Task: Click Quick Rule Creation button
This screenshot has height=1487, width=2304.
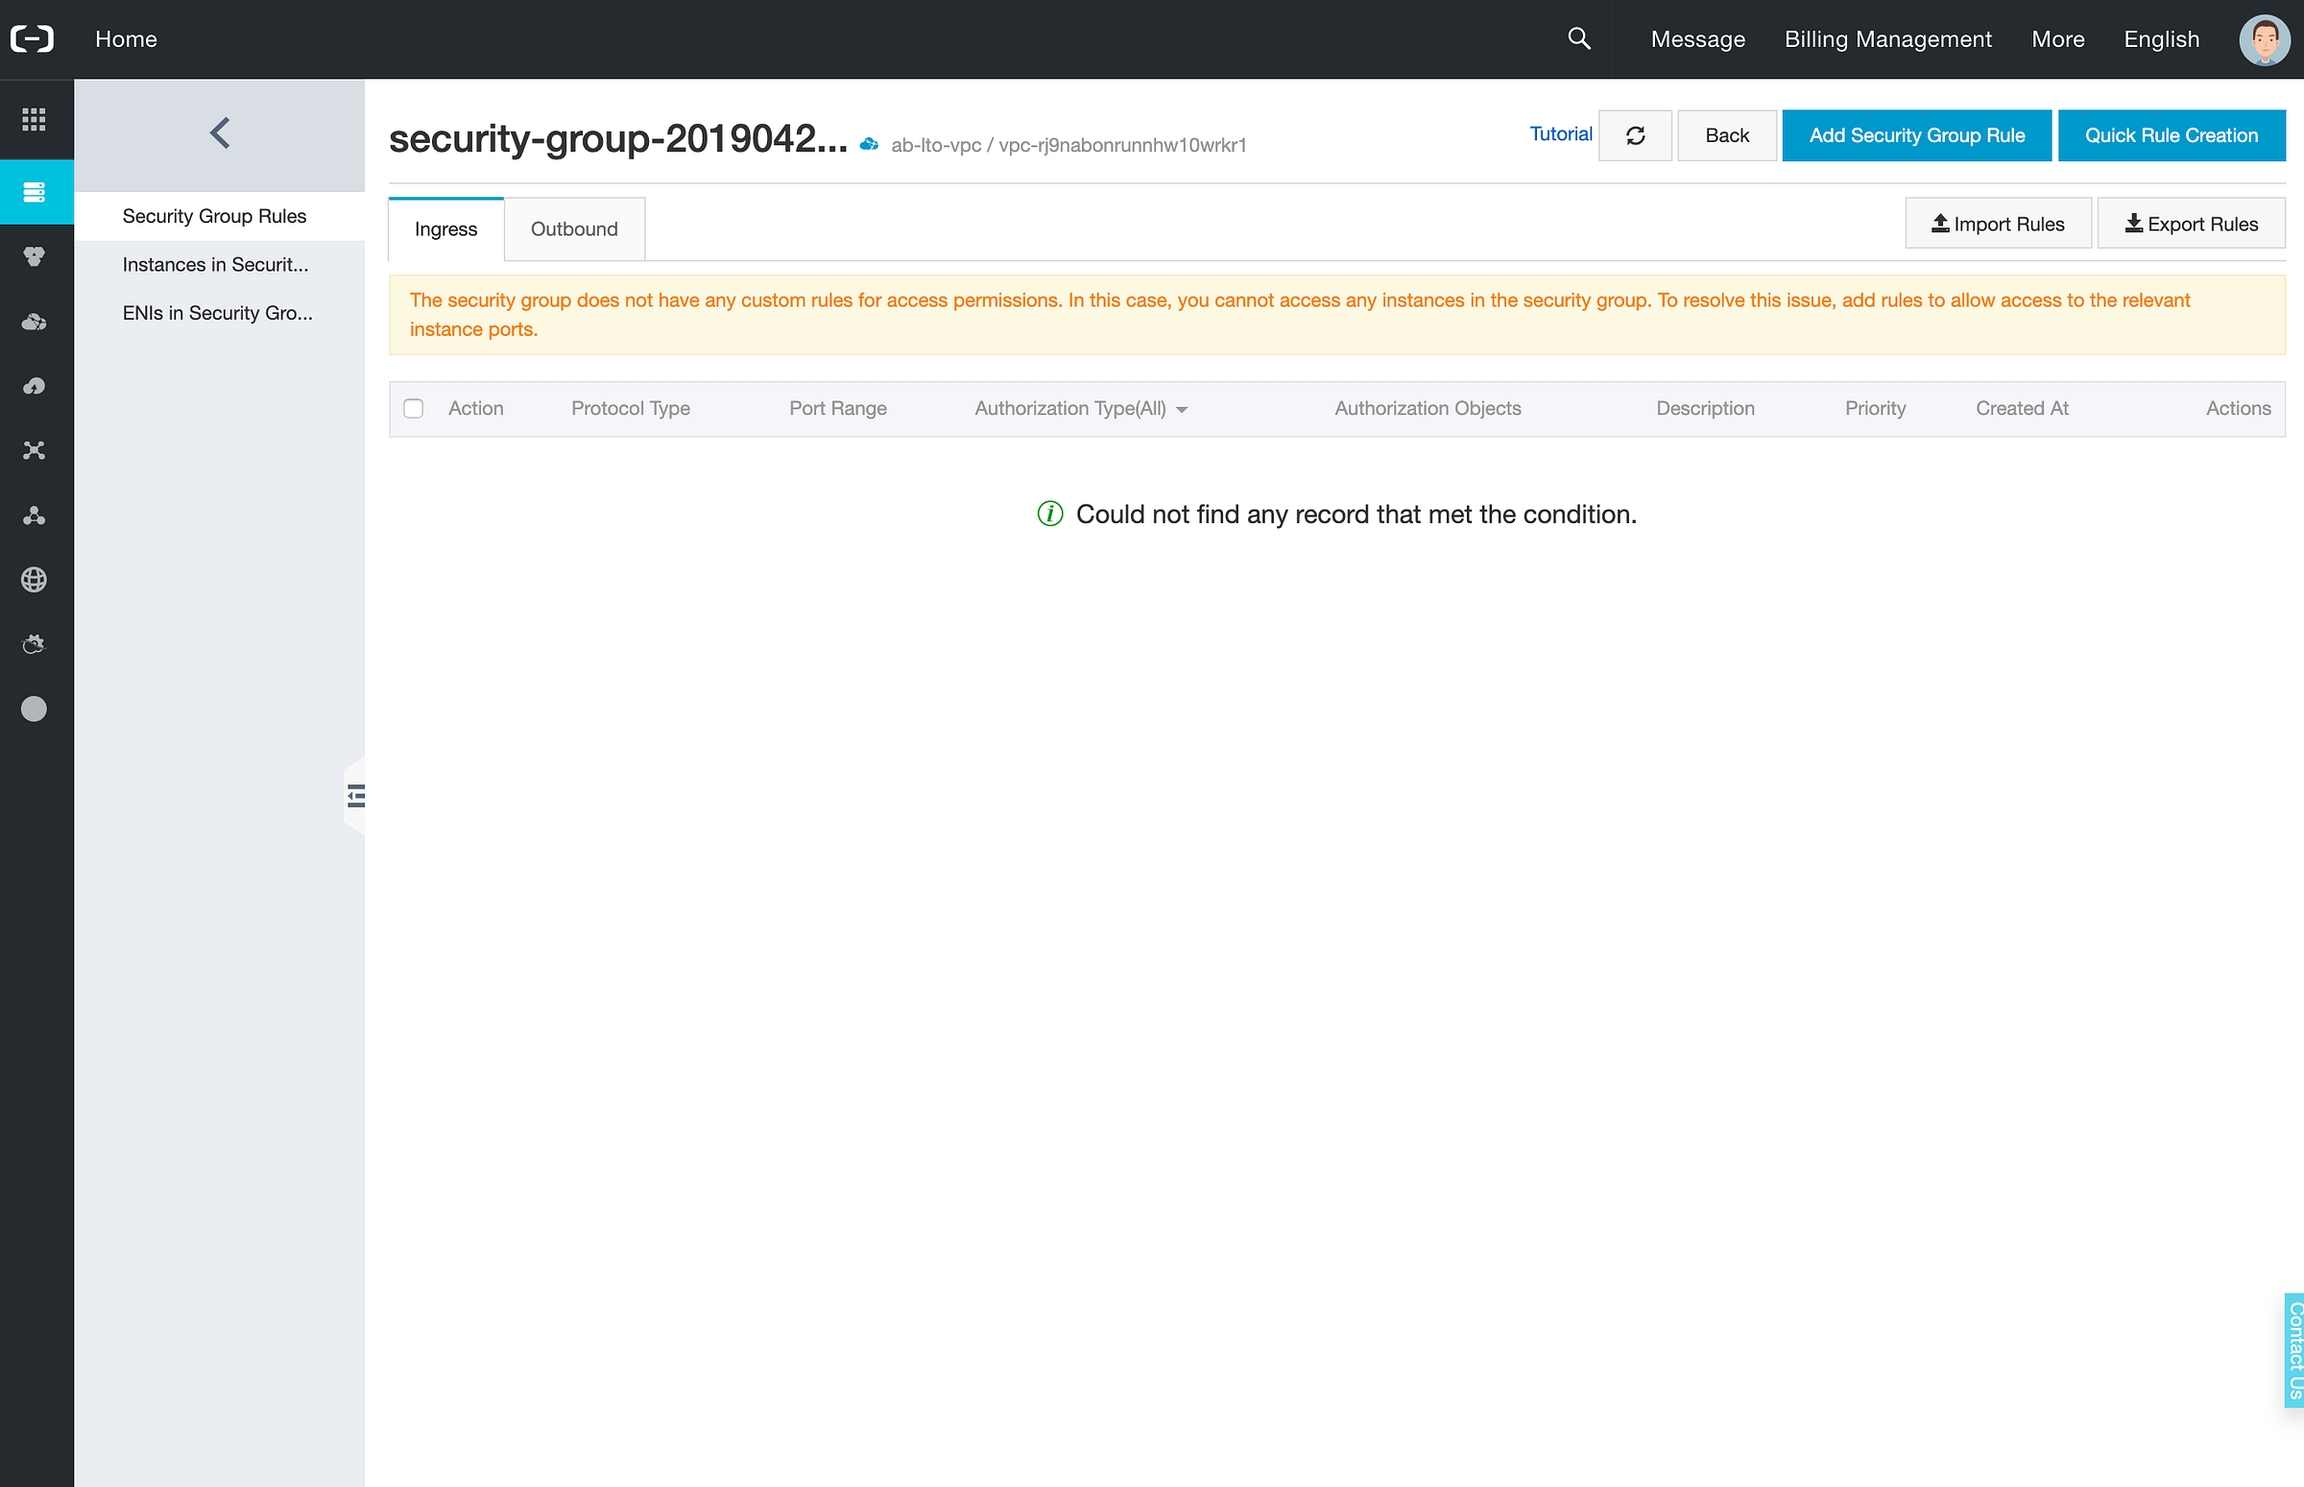Action: coord(2171,135)
